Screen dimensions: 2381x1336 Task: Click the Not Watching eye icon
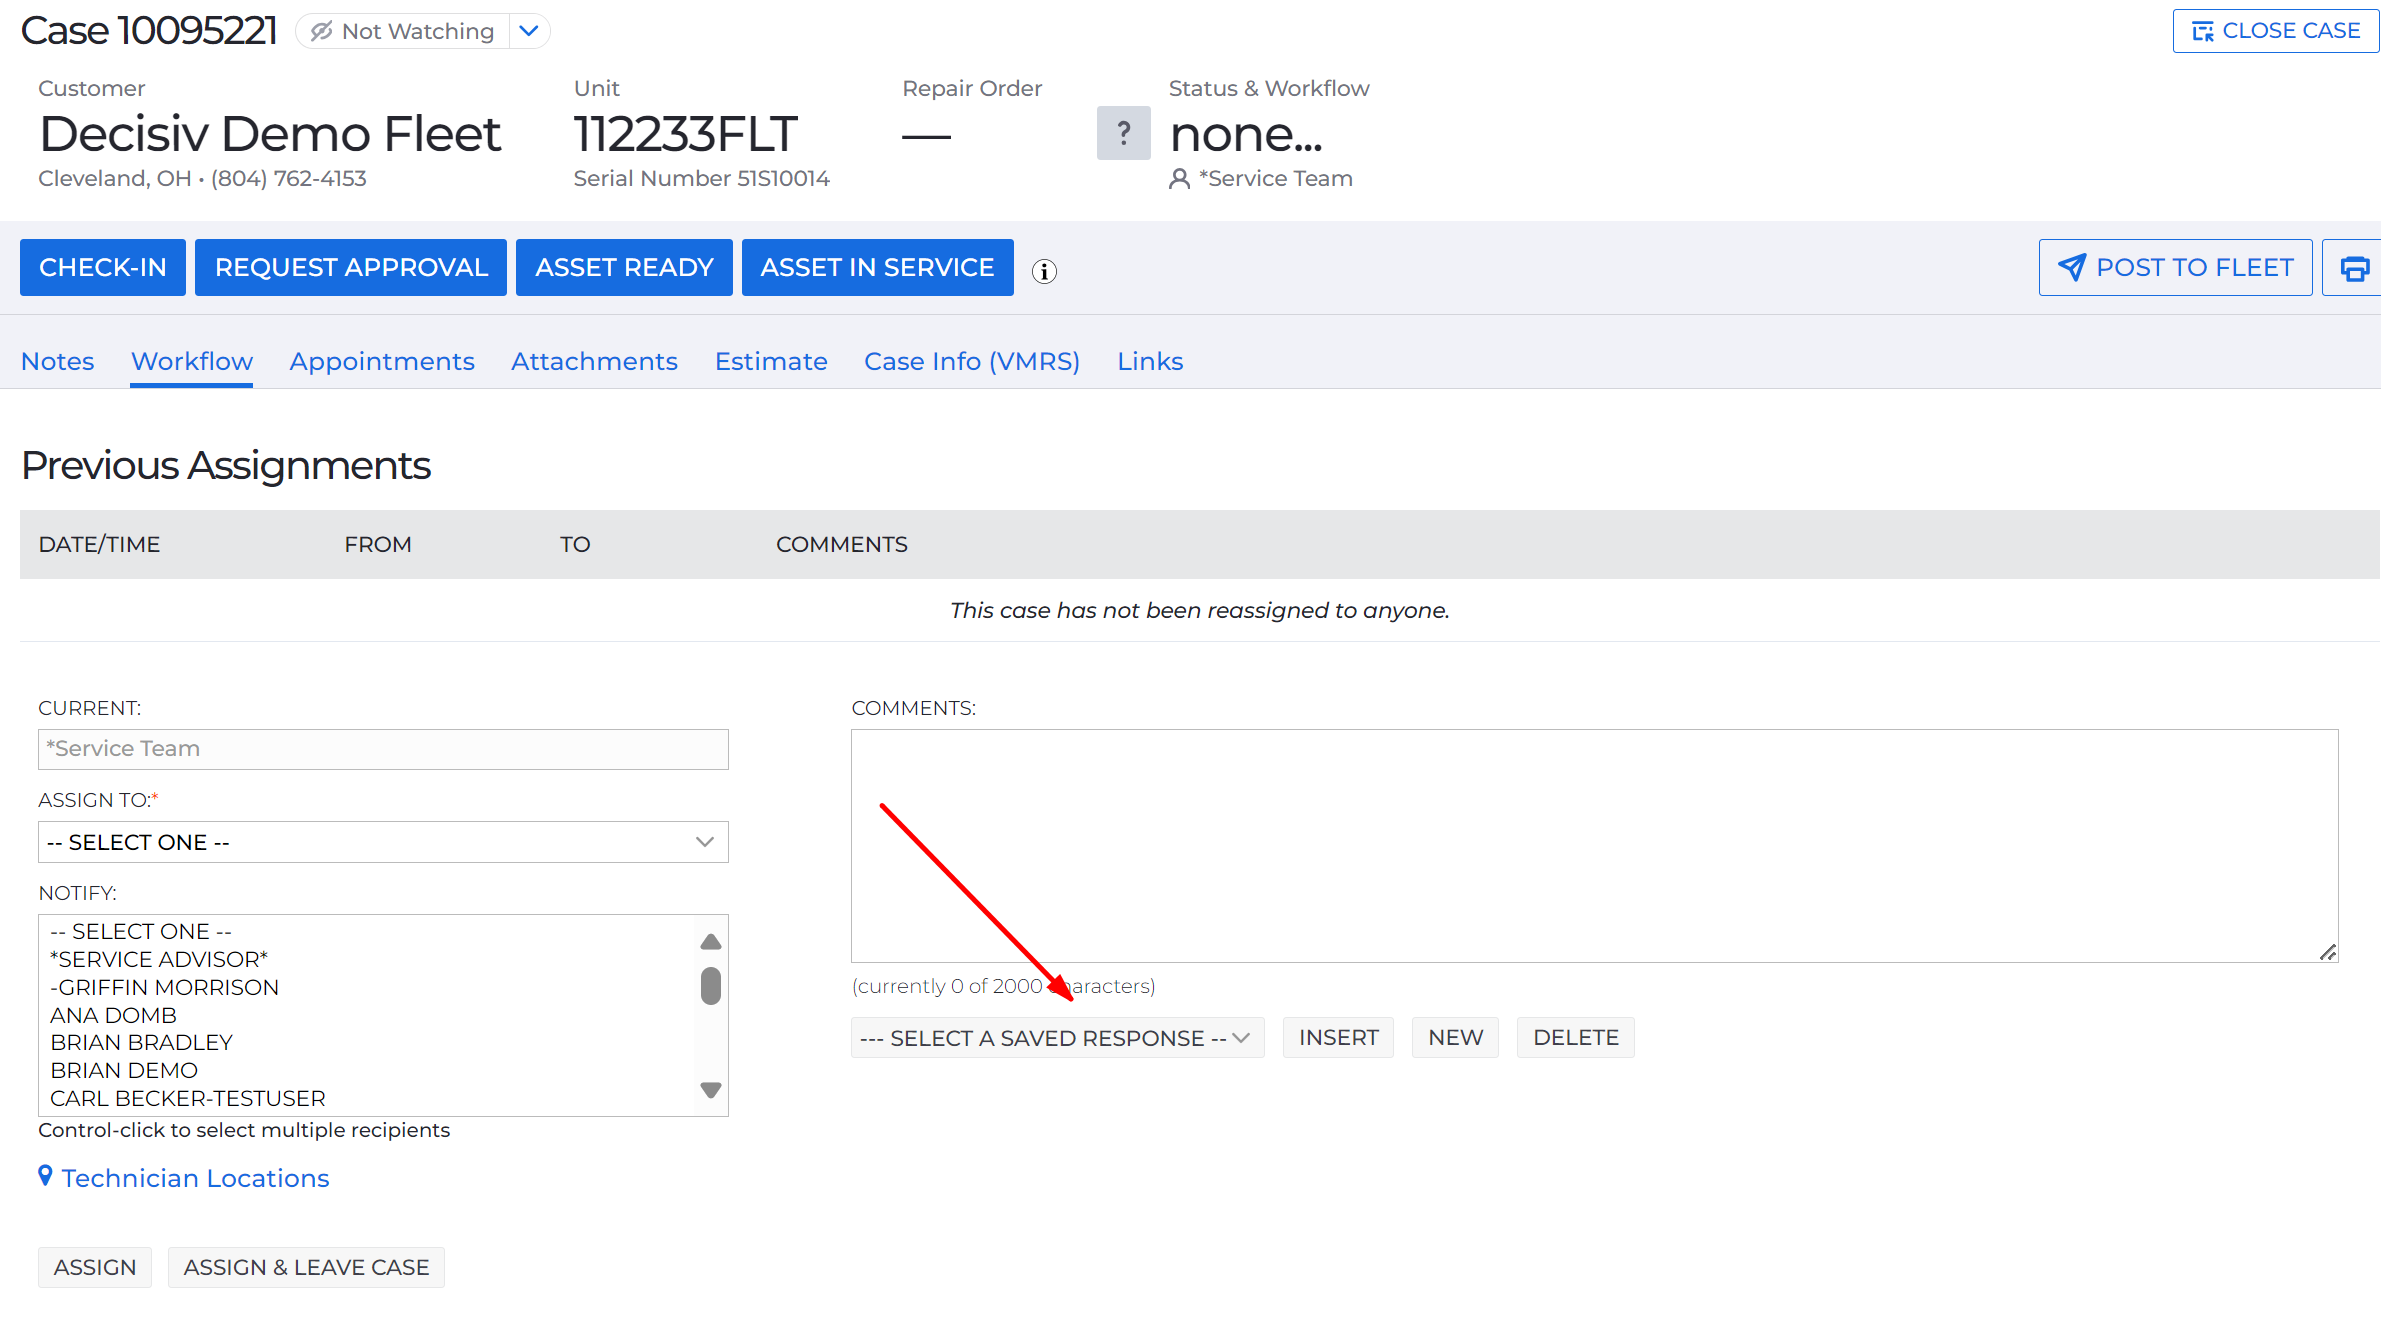tap(321, 31)
